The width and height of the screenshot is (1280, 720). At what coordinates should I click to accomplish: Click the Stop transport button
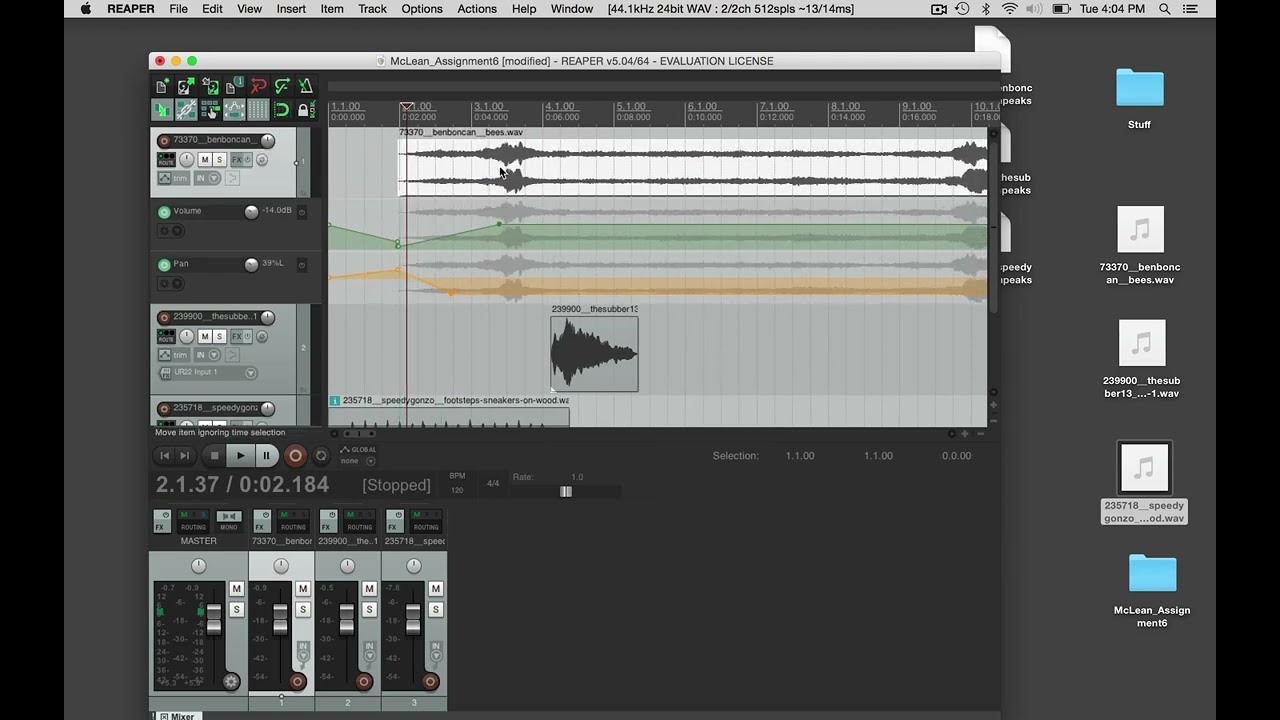coord(214,456)
